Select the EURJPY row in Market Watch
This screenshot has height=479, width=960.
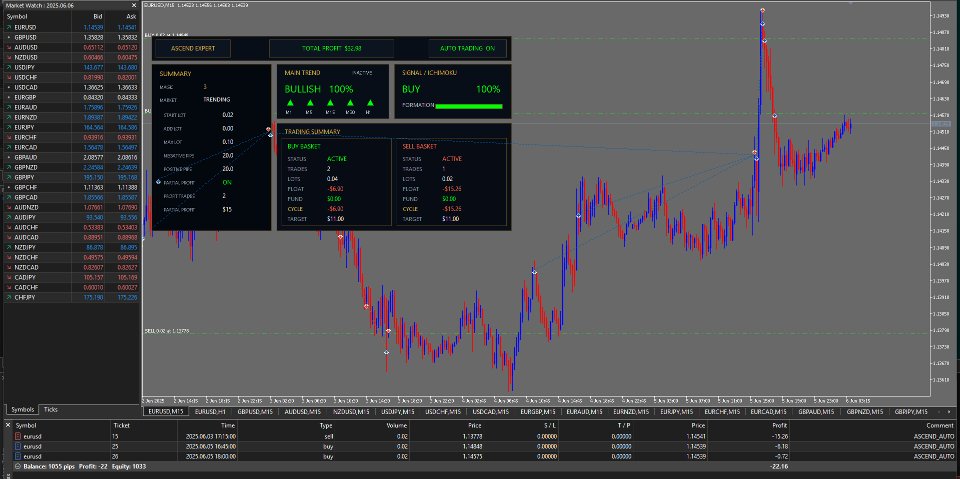coord(71,127)
